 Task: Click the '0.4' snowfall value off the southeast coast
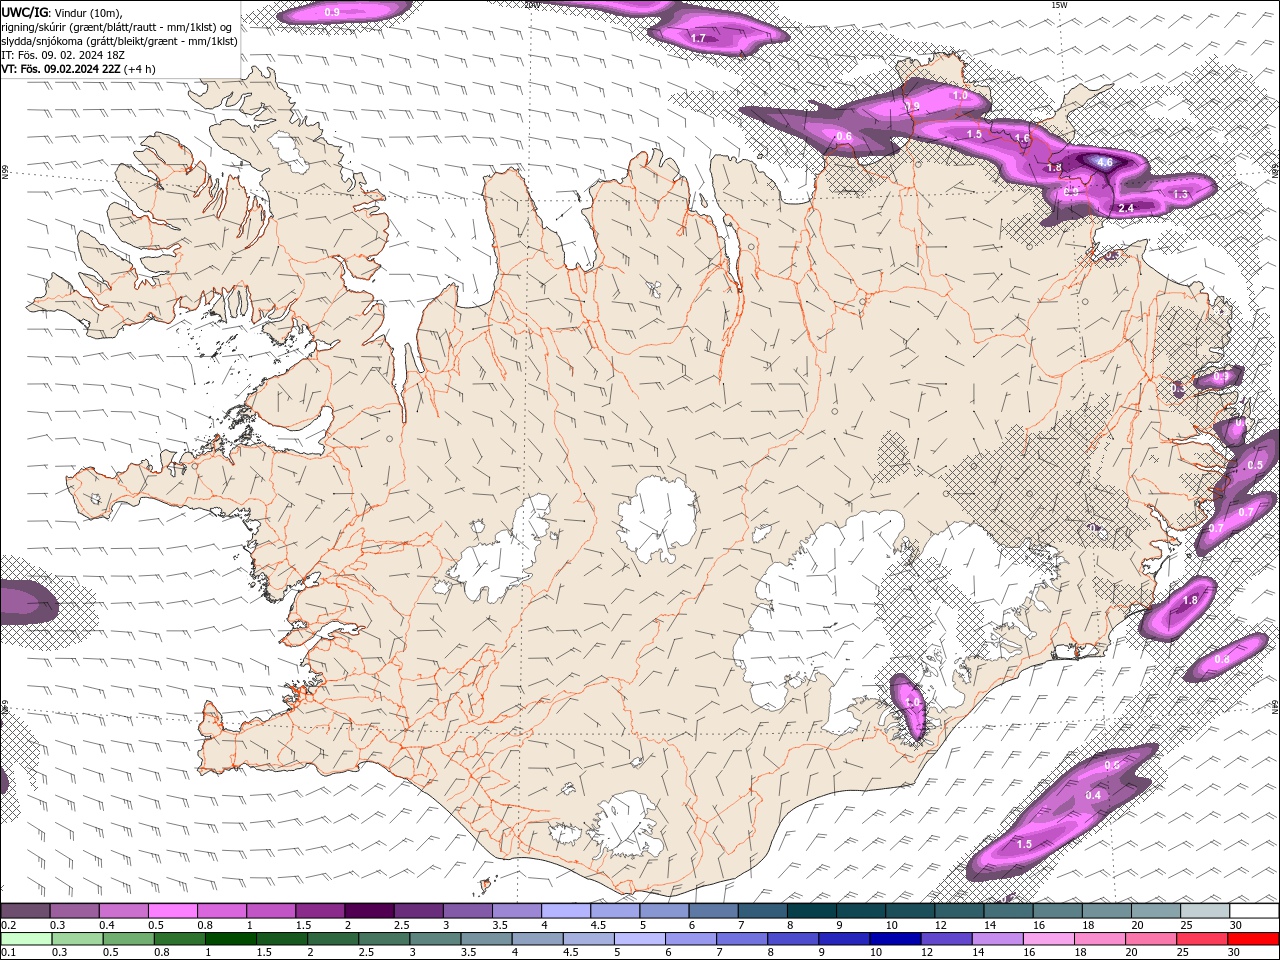(1093, 795)
